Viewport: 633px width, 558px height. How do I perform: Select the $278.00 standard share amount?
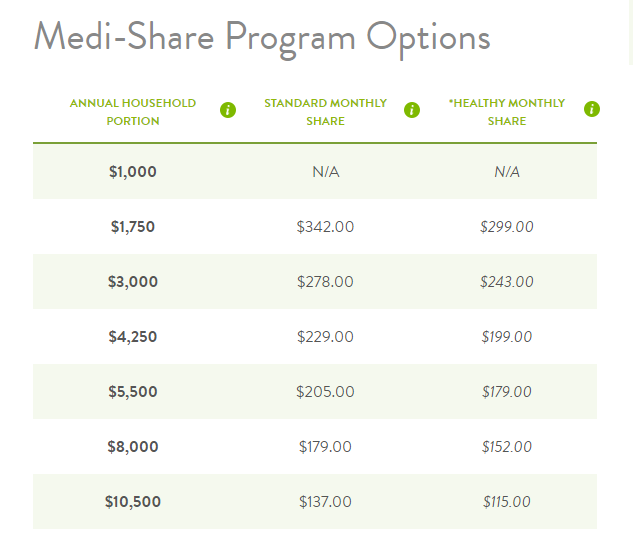[325, 282]
